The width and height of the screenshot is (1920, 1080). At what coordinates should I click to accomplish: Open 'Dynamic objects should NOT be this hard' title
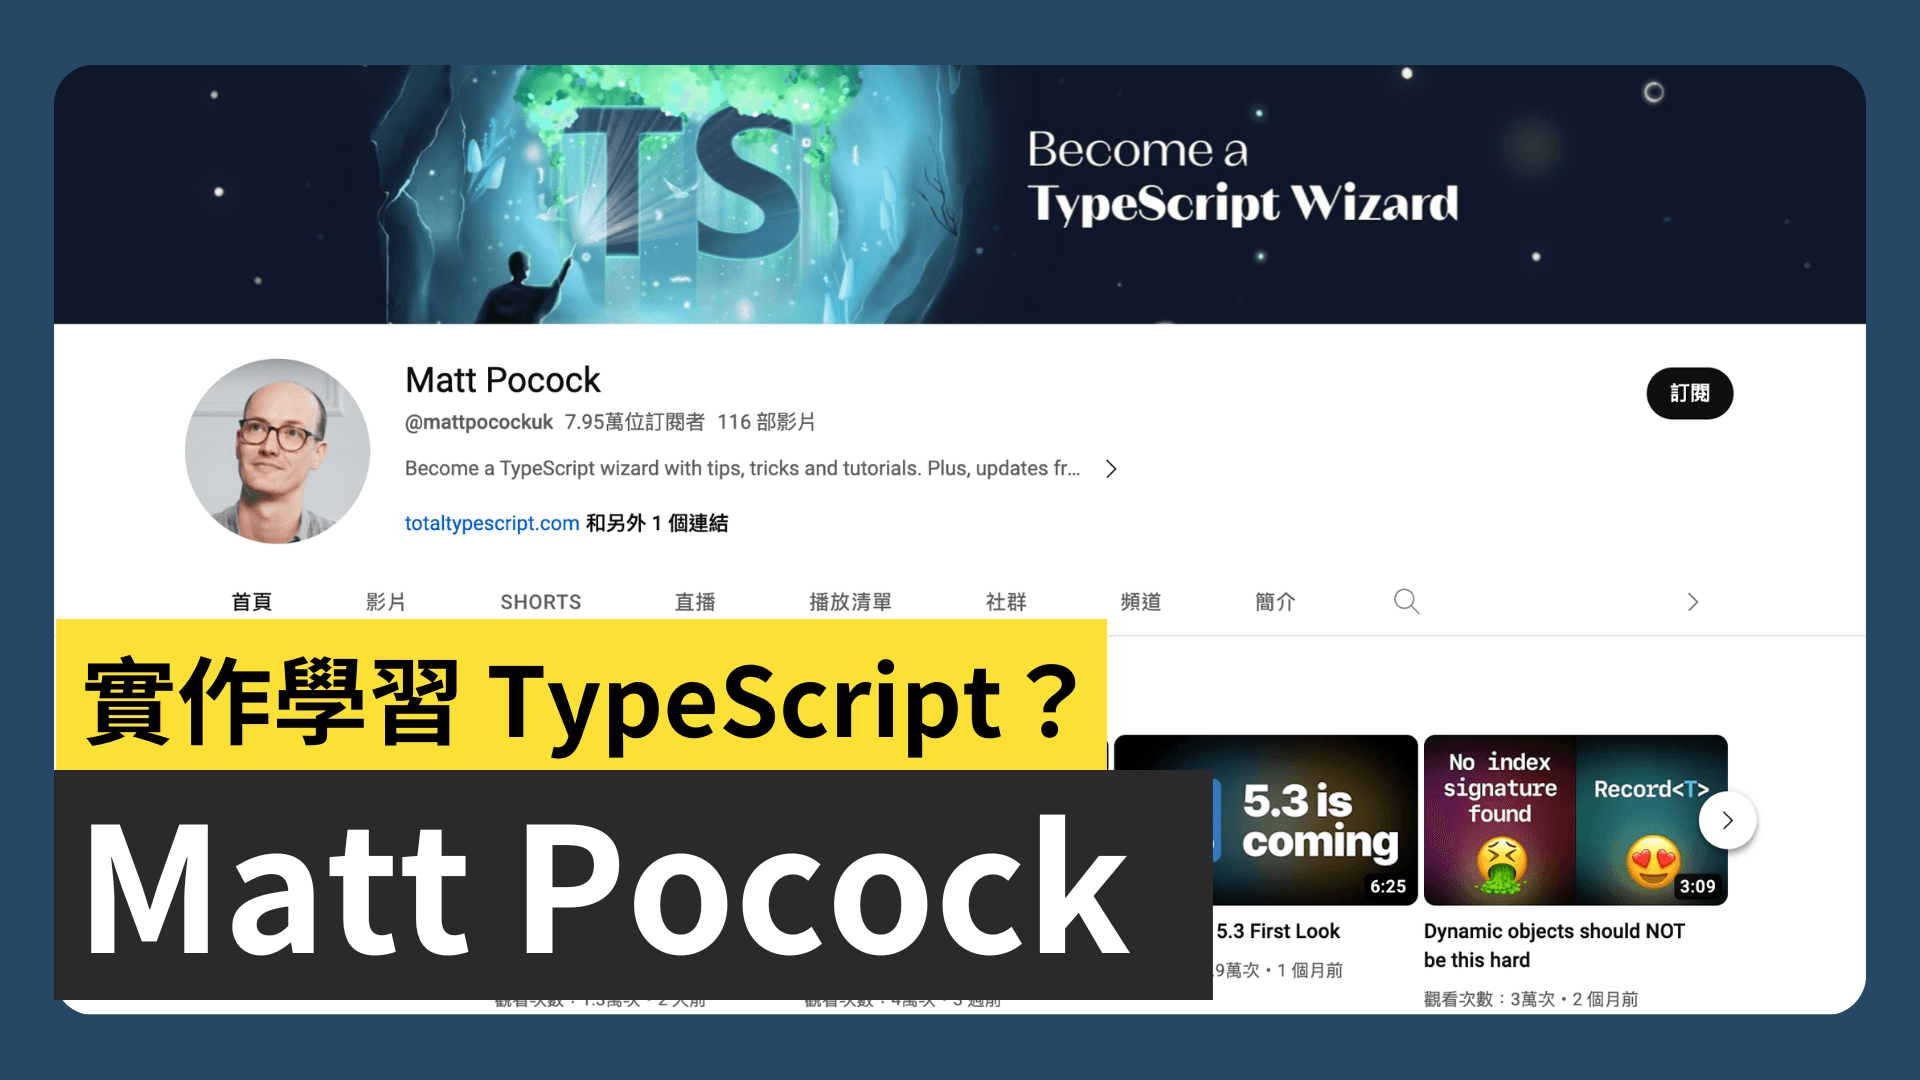click(x=1554, y=945)
